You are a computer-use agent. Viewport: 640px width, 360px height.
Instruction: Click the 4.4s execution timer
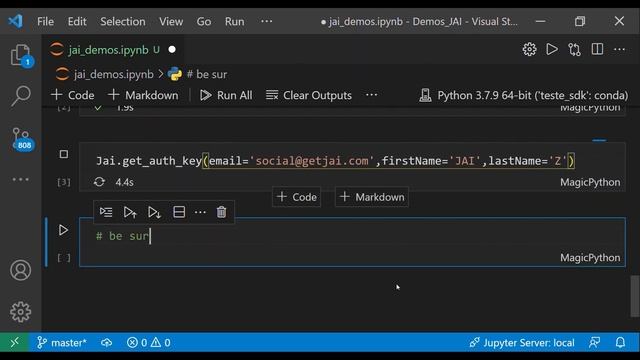[124, 182]
